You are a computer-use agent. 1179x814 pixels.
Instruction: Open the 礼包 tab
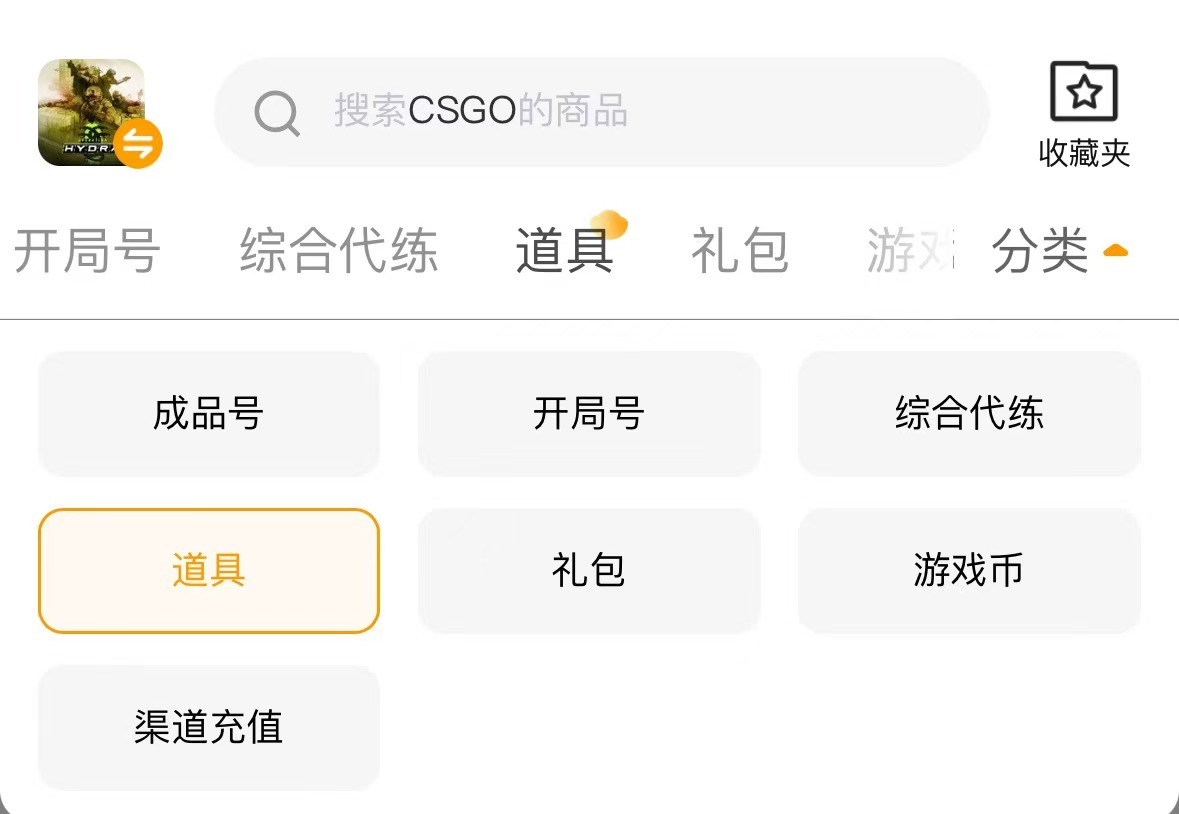739,250
